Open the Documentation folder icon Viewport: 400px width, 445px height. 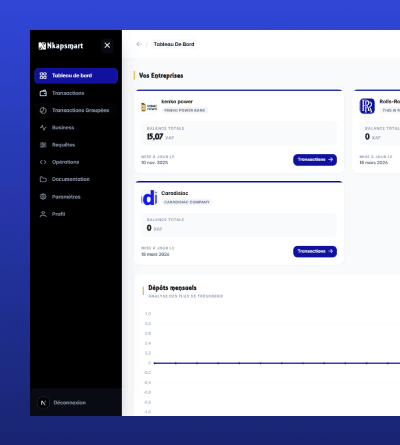click(x=43, y=179)
